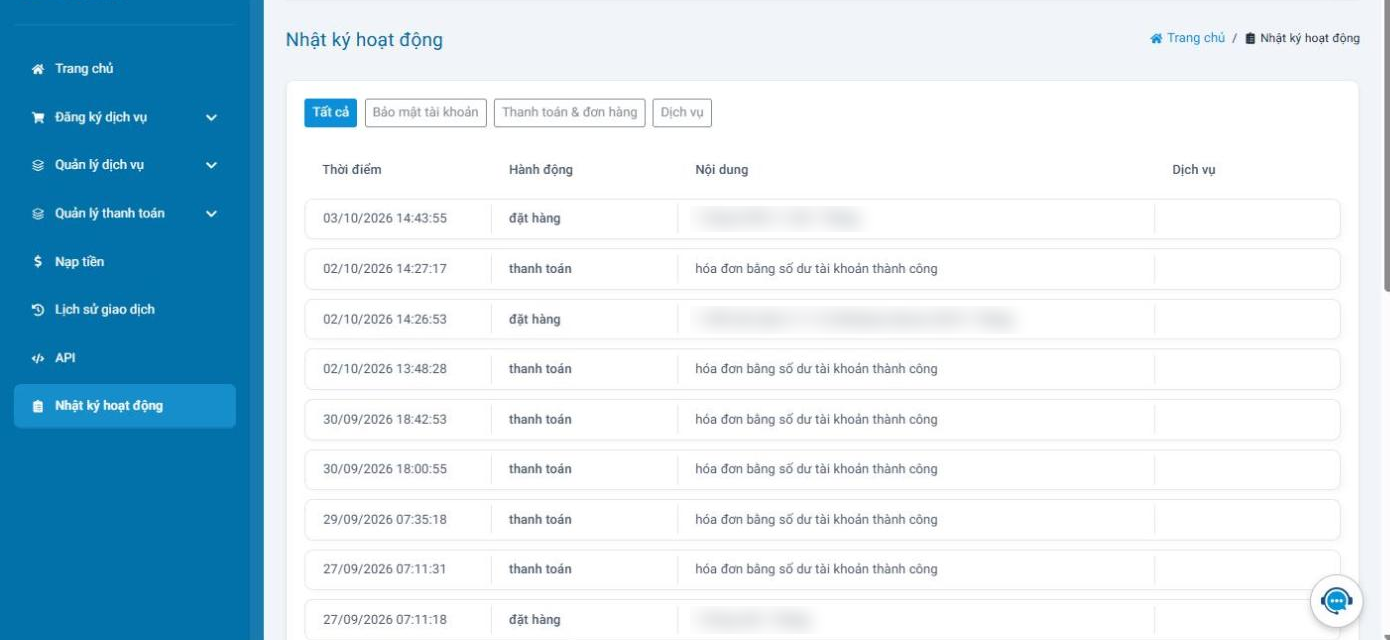Click the timestamp 27/09/2026 07:11:31
The image size is (1390, 640).
[x=385, y=569]
